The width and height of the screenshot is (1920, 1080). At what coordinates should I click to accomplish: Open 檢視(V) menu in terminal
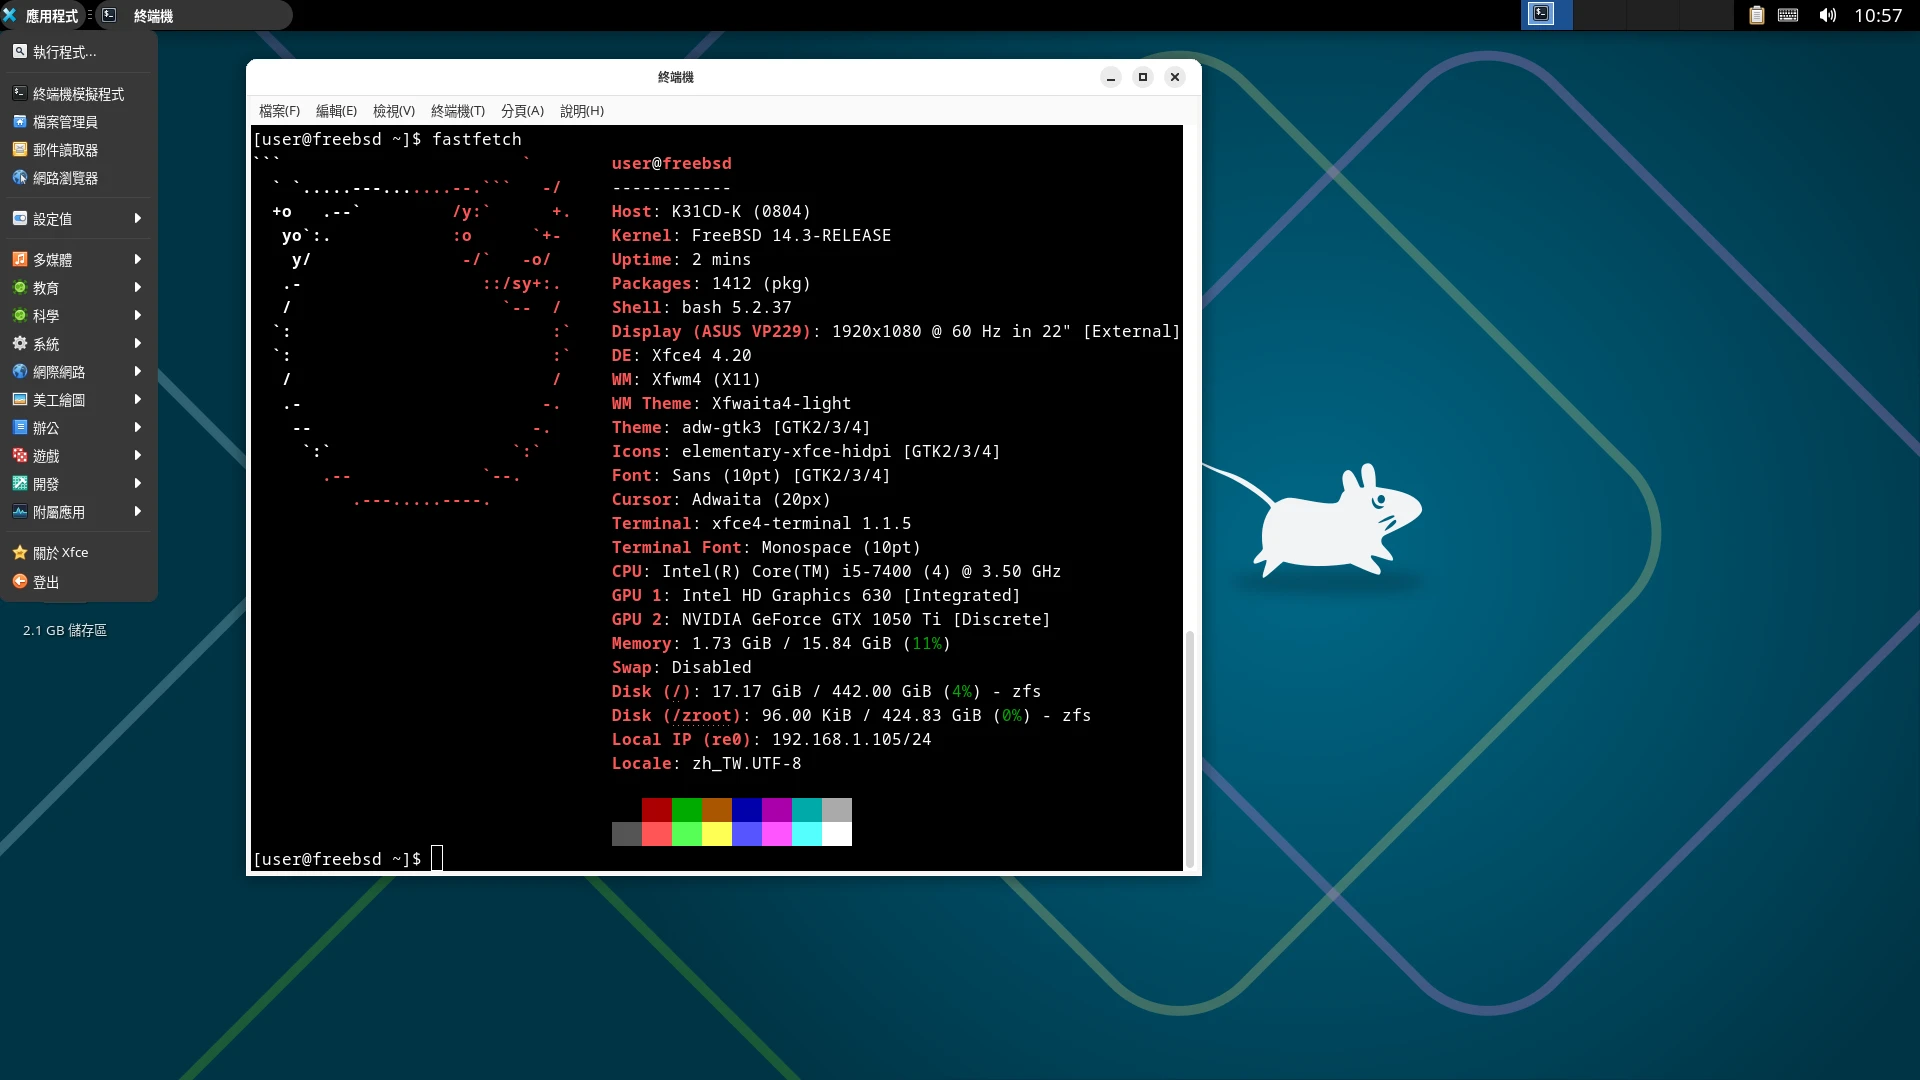[394, 111]
